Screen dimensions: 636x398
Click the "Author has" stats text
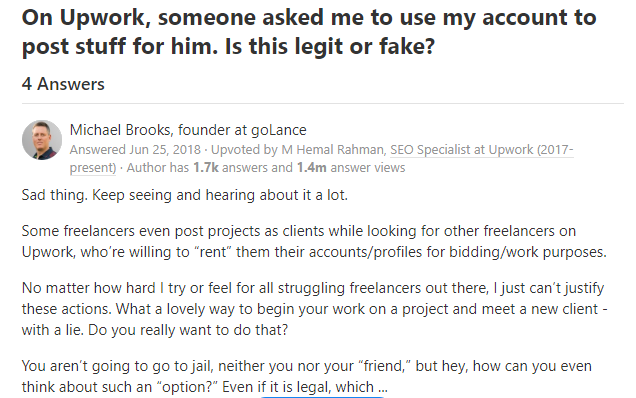pos(158,168)
